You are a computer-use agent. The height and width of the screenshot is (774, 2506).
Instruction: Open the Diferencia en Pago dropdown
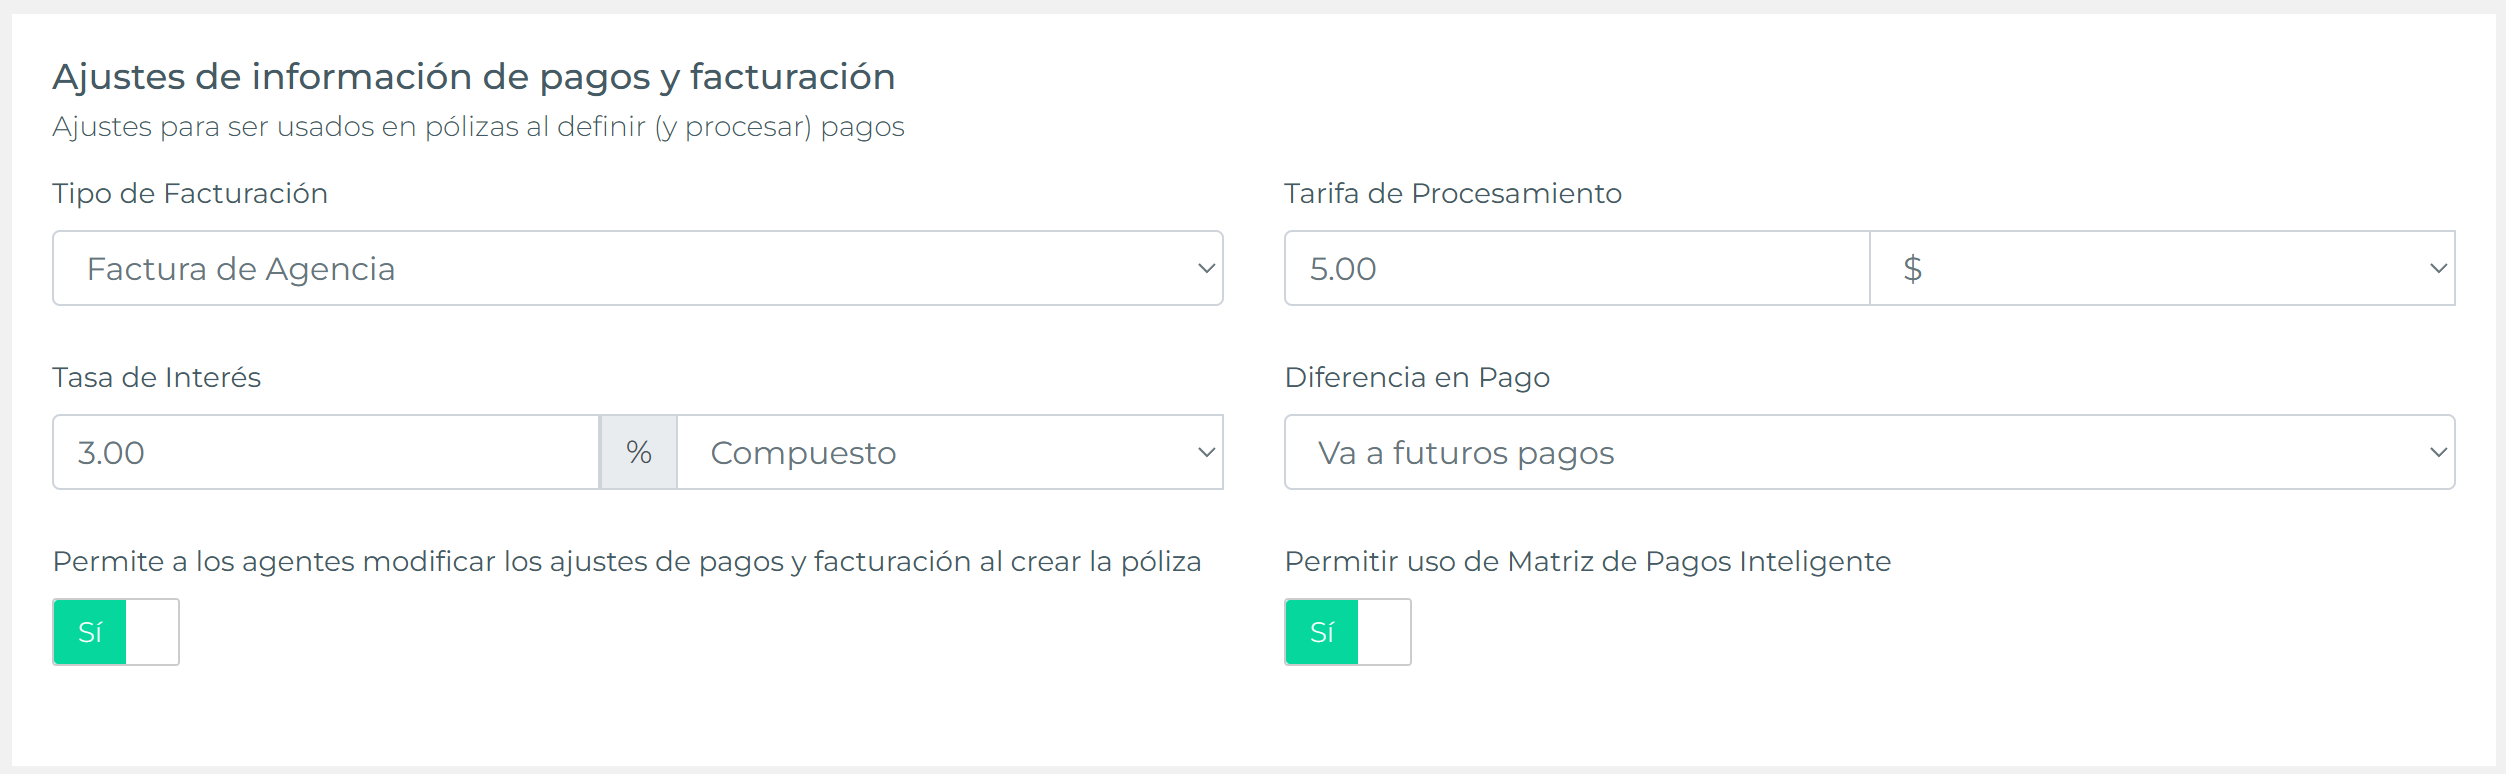(x=1868, y=452)
